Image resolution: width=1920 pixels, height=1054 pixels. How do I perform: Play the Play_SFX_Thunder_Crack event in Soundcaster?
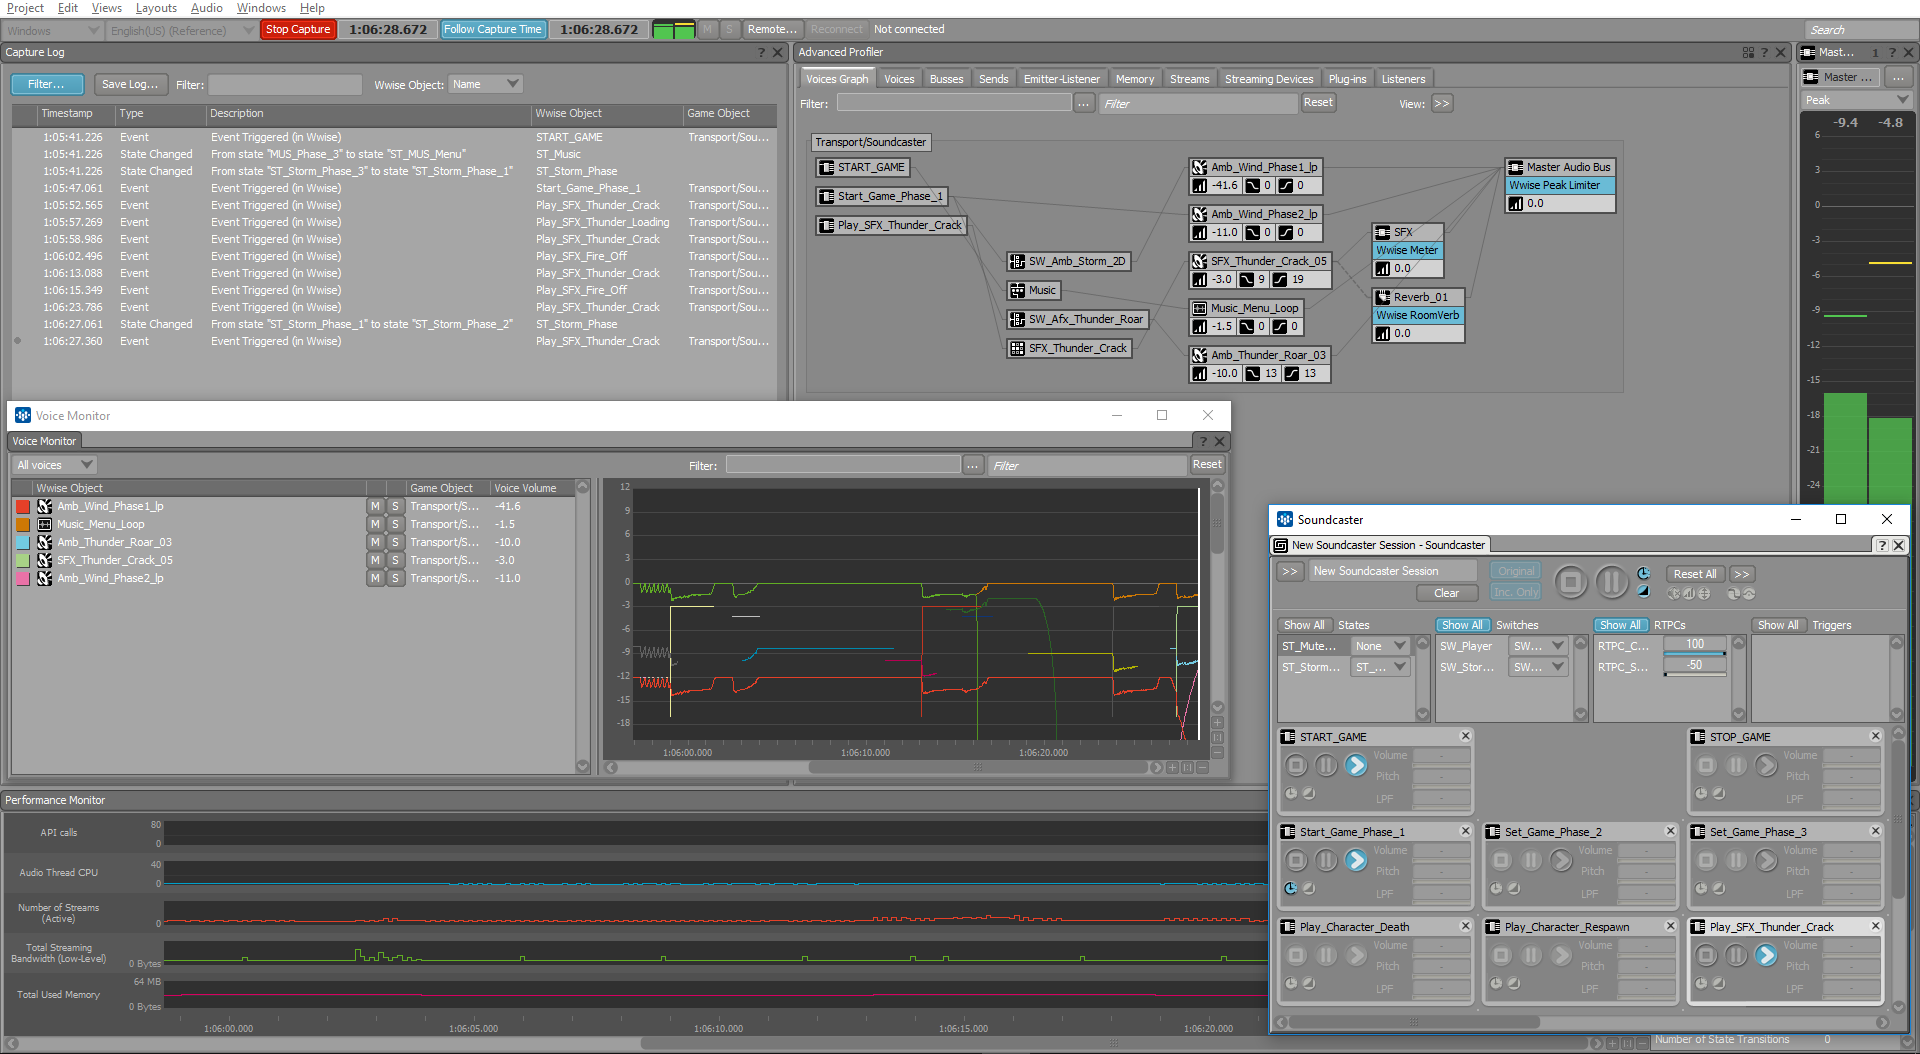(1766, 956)
